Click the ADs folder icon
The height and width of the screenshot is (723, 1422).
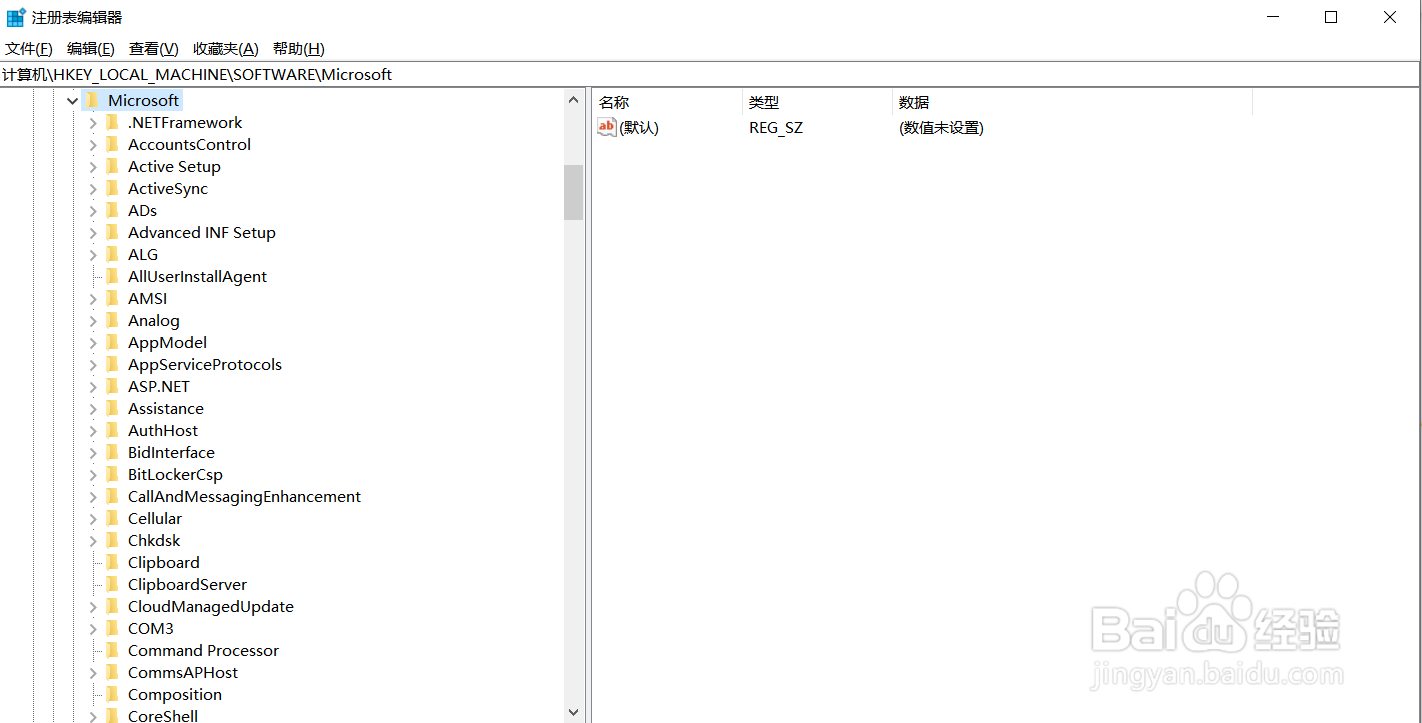tap(112, 210)
